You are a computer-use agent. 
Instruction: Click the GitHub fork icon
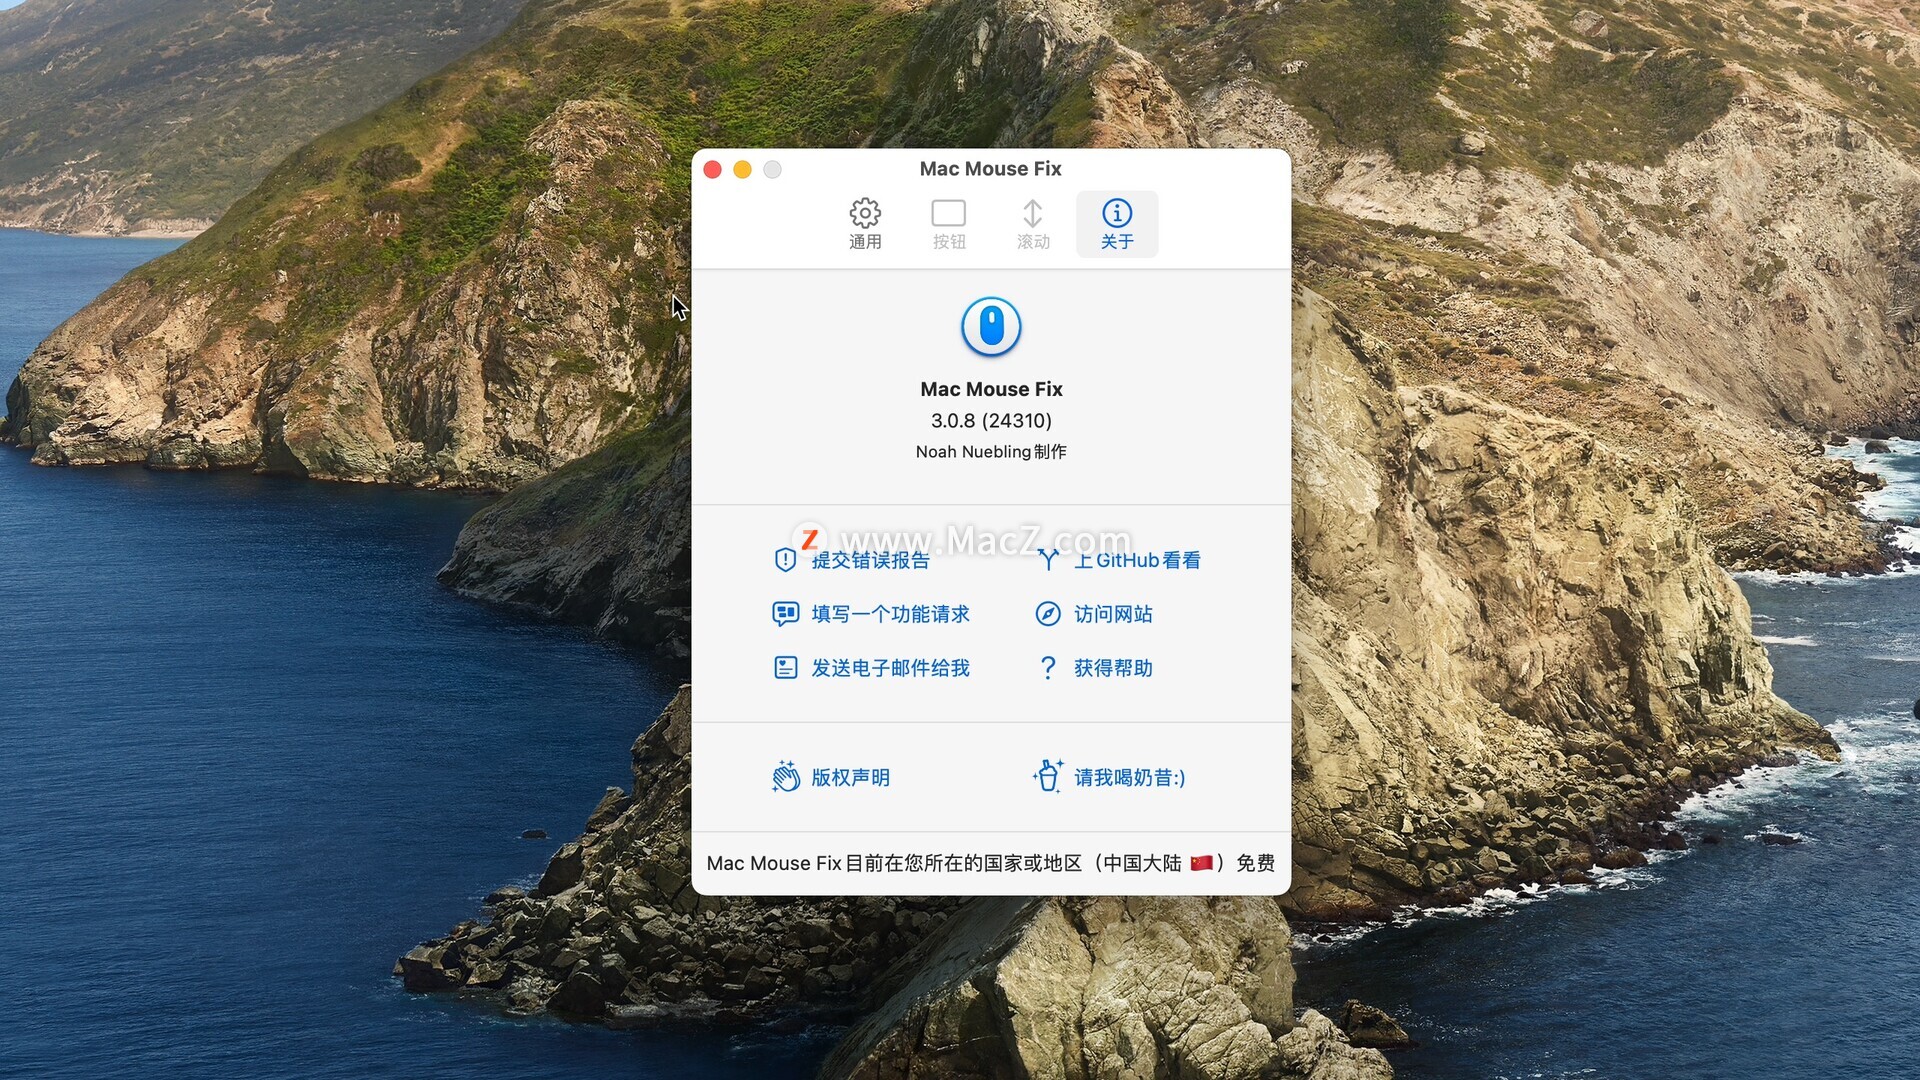point(1047,560)
